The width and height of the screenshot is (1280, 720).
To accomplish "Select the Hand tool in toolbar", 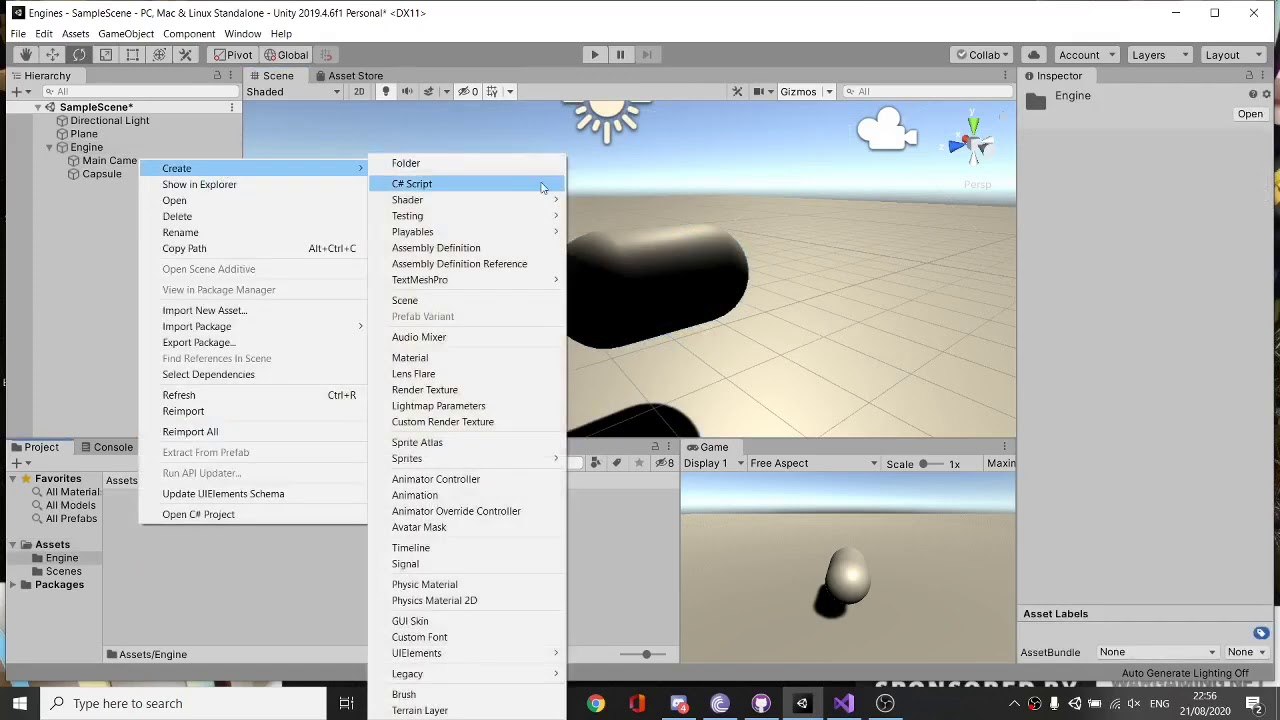I will (x=26, y=55).
